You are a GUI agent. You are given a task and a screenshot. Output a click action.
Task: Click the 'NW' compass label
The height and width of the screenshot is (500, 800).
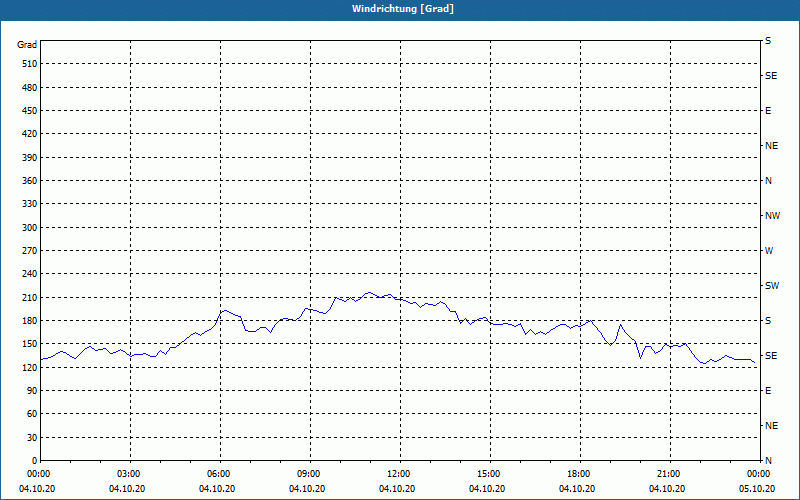(772, 216)
